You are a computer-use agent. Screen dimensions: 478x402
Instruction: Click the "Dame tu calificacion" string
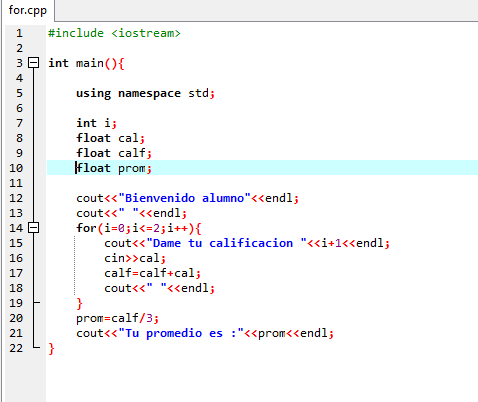[x=226, y=243]
